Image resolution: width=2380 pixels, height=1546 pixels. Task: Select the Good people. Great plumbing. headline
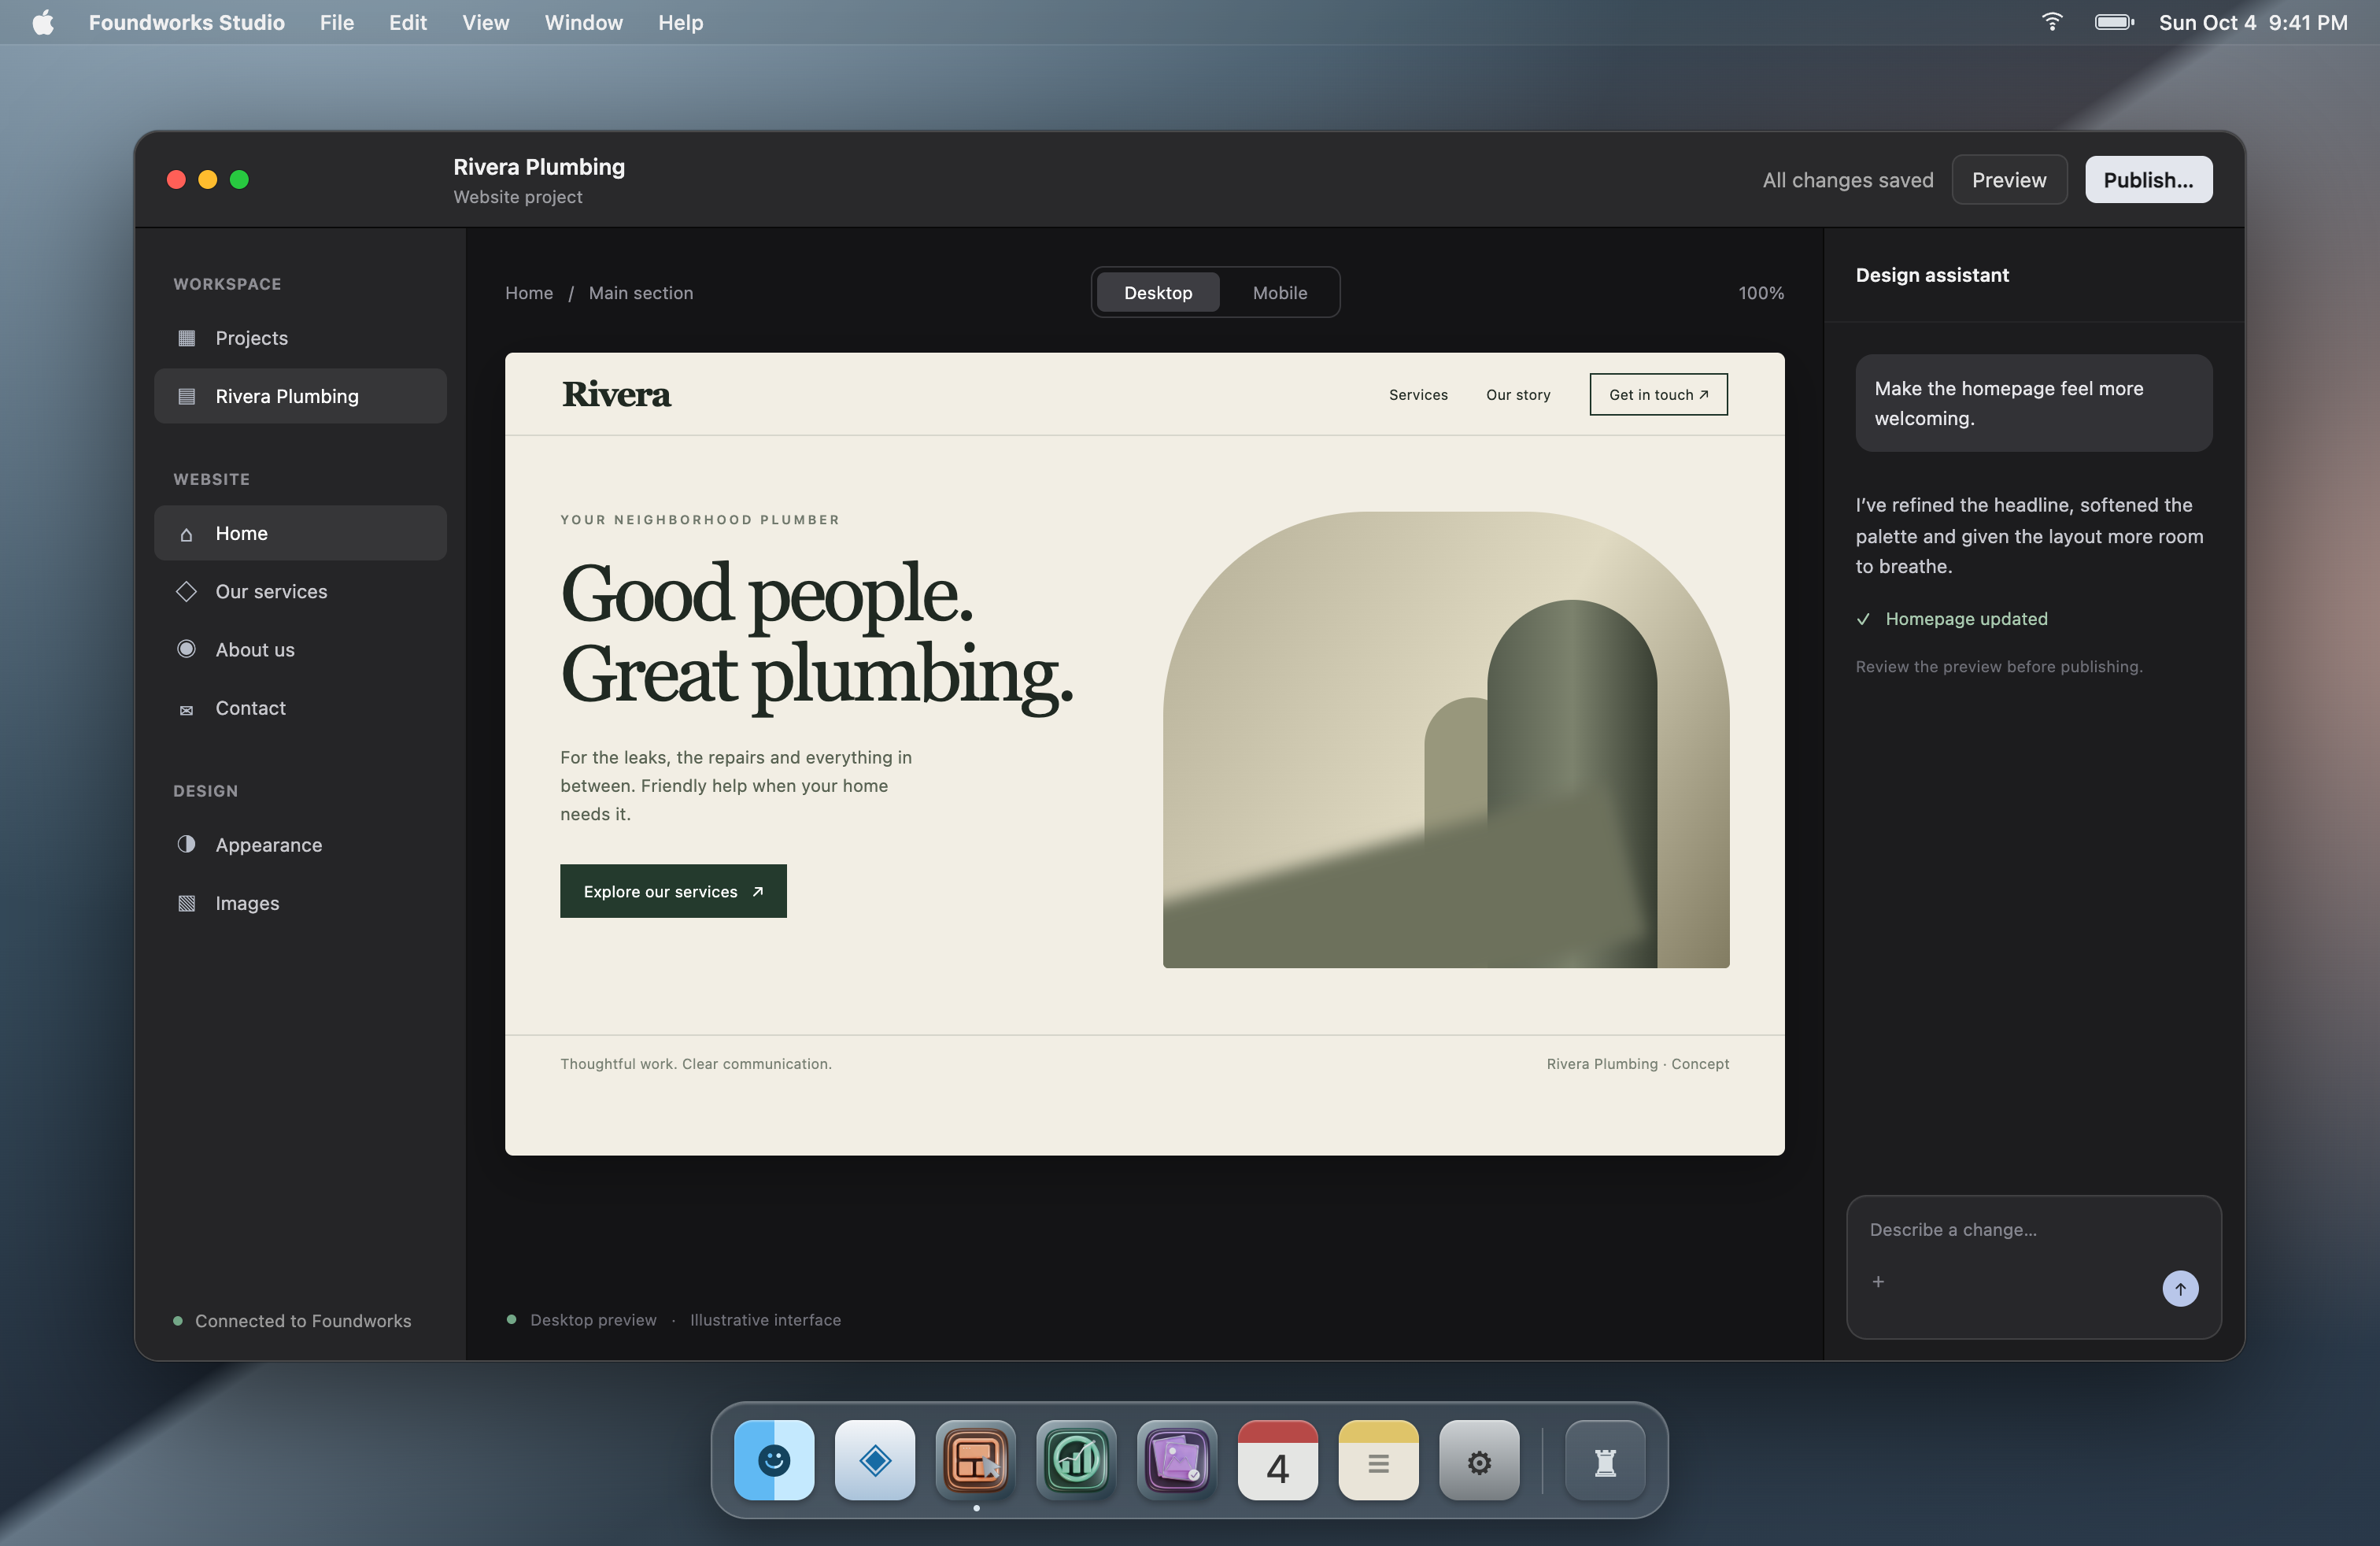click(x=817, y=635)
